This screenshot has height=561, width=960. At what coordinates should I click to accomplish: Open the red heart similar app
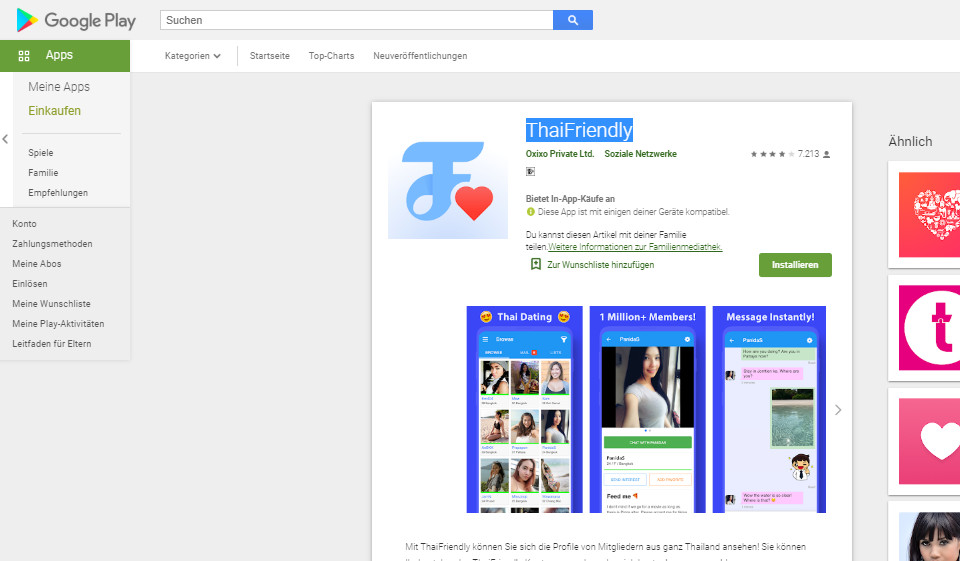coord(929,213)
